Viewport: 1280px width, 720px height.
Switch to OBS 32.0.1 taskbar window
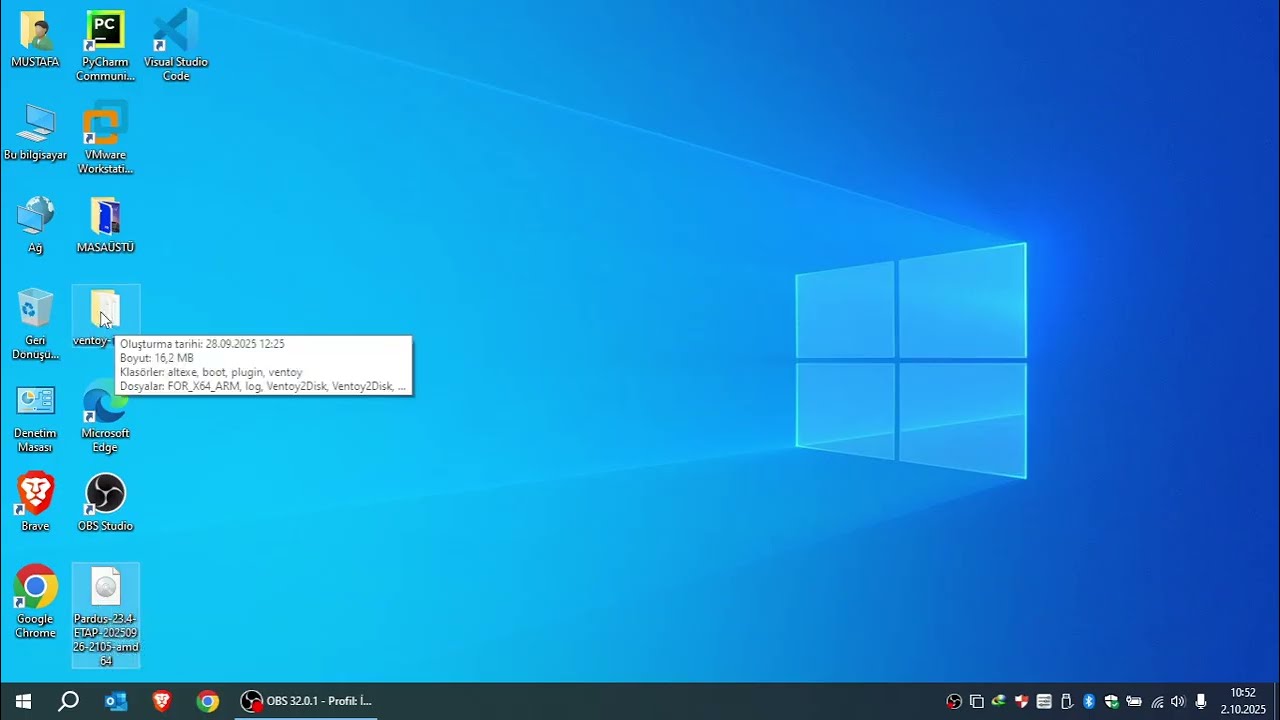(x=308, y=701)
